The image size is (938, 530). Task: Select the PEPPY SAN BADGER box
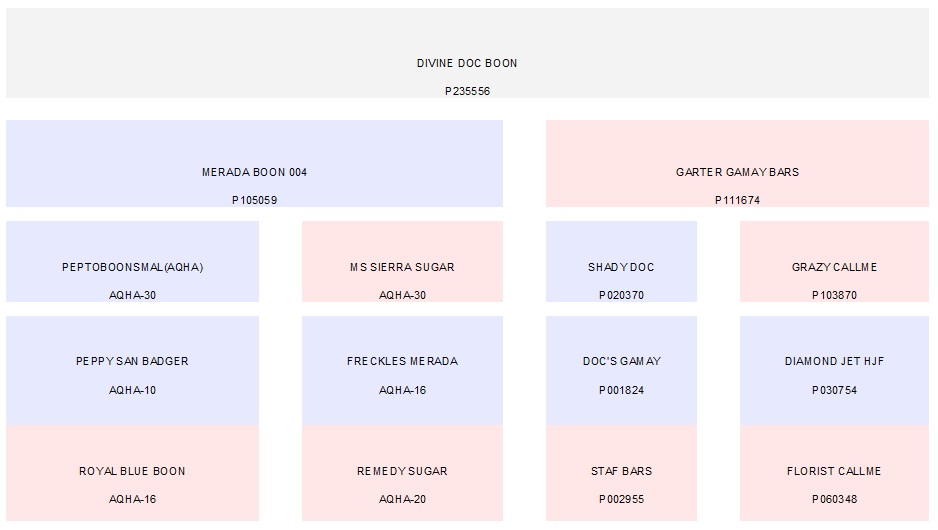(x=132, y=361)
